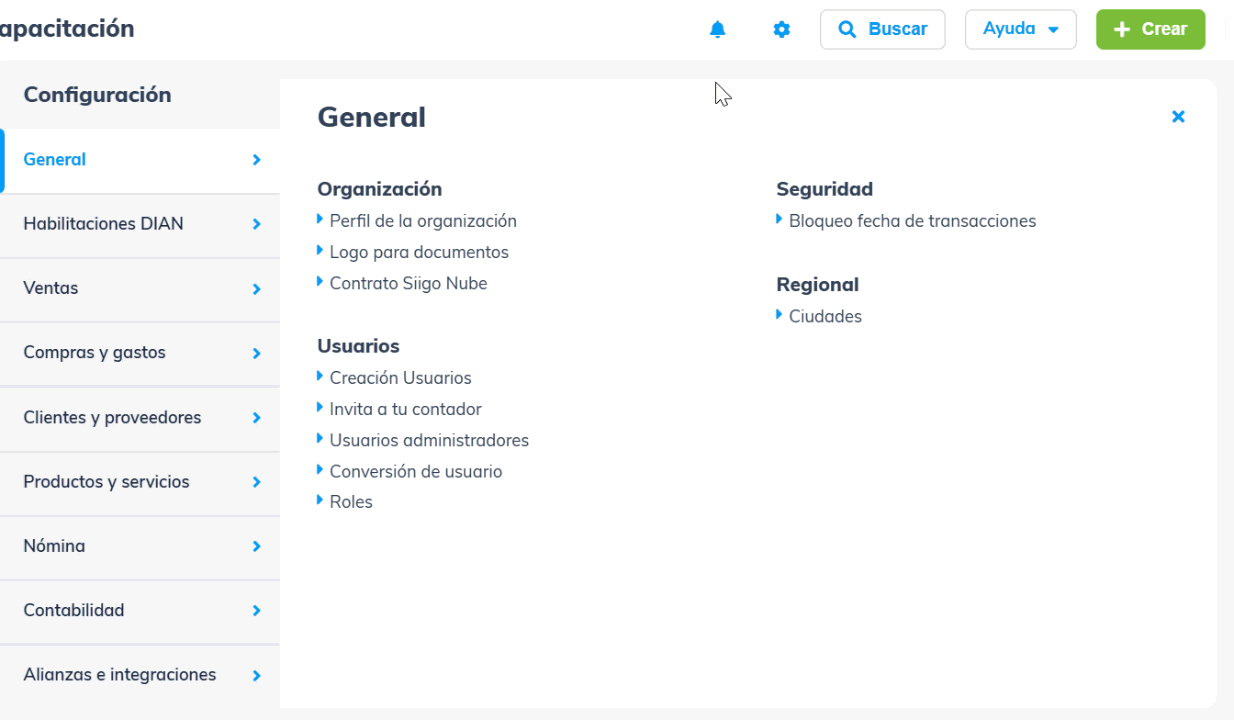Open the Roles configuration link
Screen dimensions: 1234x720
pos(350,502)
